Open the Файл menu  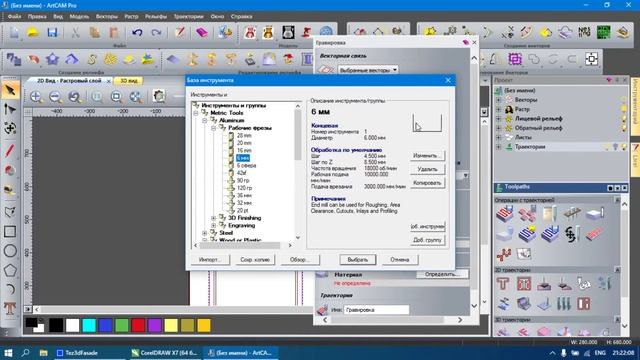tap(14, 17)
